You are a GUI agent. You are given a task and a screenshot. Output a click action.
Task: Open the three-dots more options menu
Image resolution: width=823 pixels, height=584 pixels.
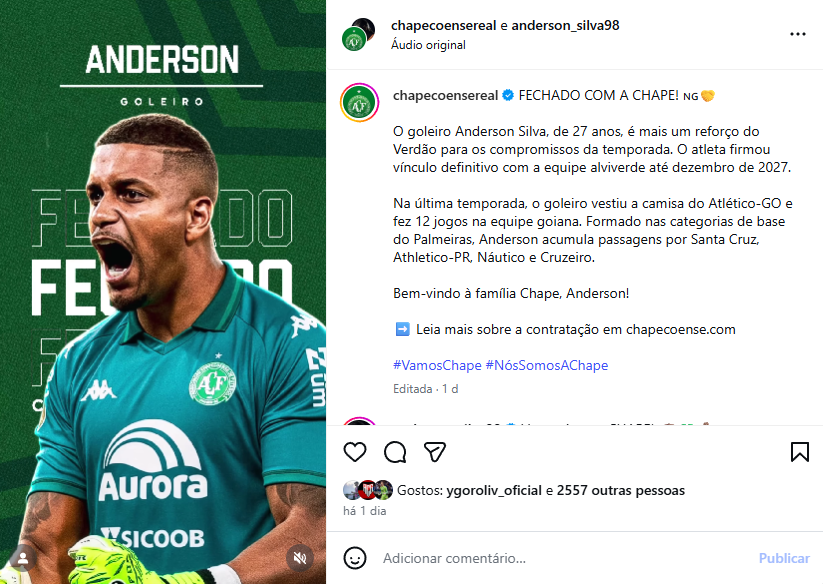tap(797, 34)
